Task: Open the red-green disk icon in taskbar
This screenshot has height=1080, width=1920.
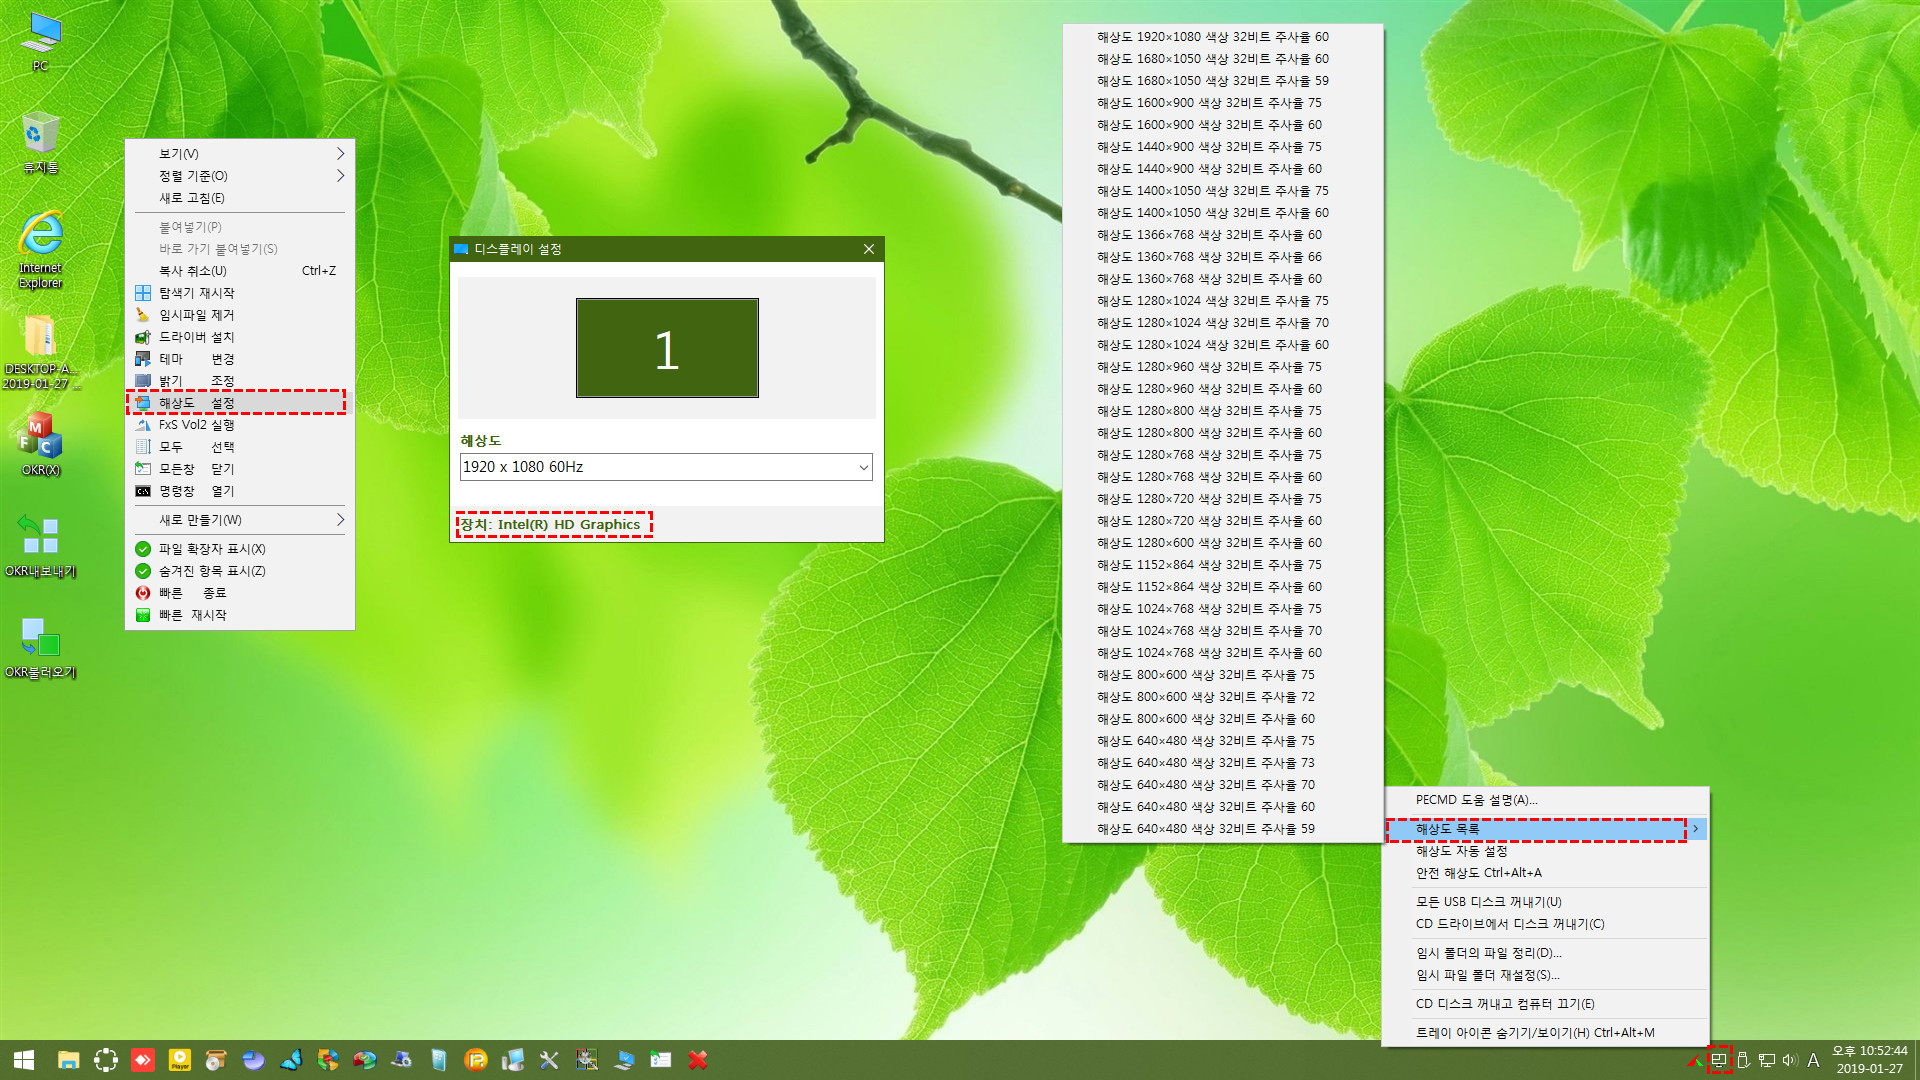Action: pyautogui.click(x=365, y=1060)
